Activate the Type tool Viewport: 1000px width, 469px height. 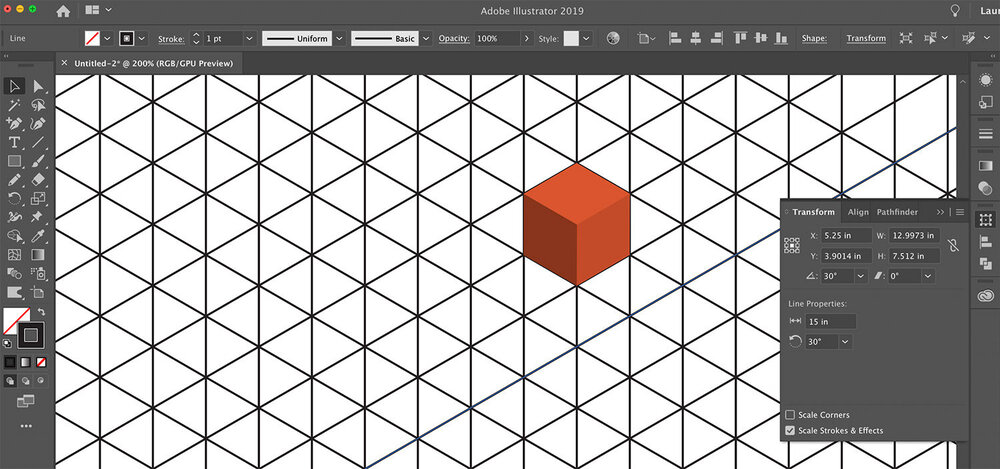pyautogui.click(x=15, y=142)
